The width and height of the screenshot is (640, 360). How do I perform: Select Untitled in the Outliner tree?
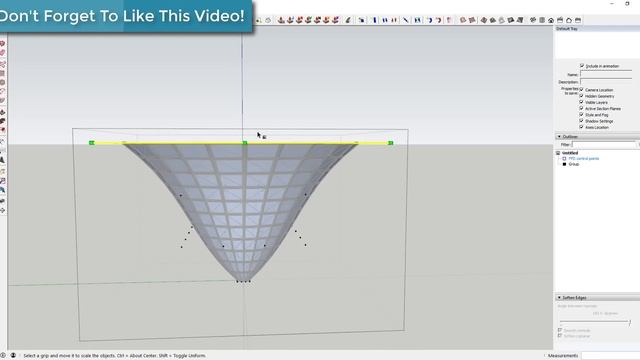coord(570,153)
